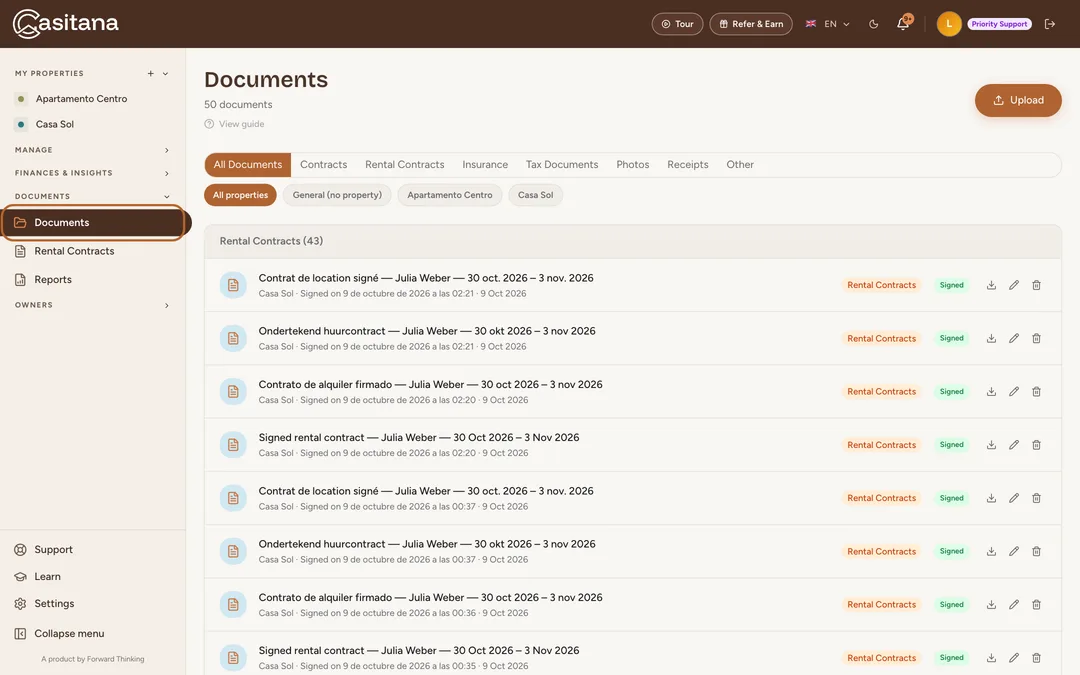The image size is (1080, 675).
Task: Open the user avatar L
Action: 949,24
